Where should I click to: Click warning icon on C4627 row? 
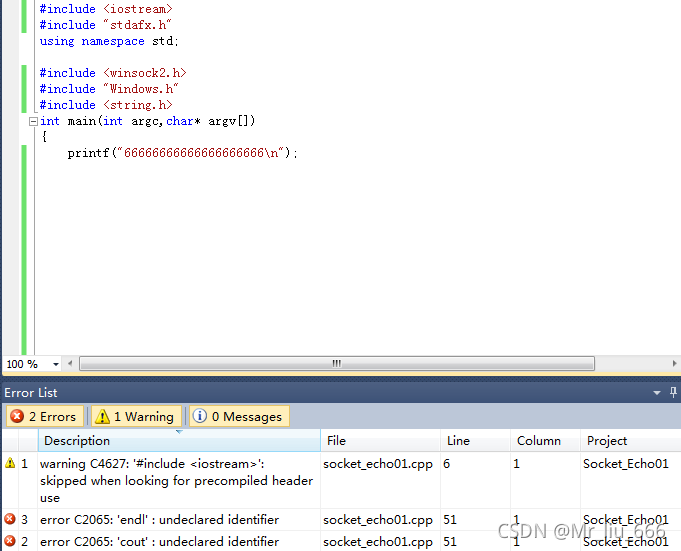[x=10, y=464]
